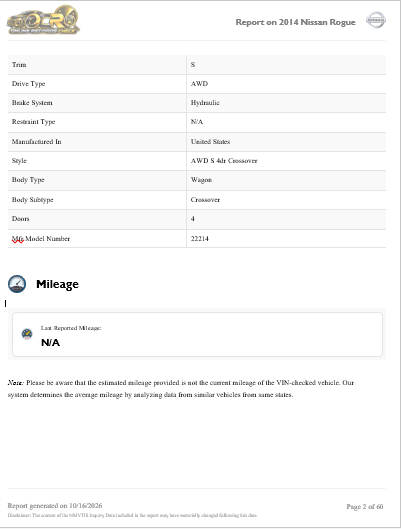Click the 'Style' row label

coord(19,161)
